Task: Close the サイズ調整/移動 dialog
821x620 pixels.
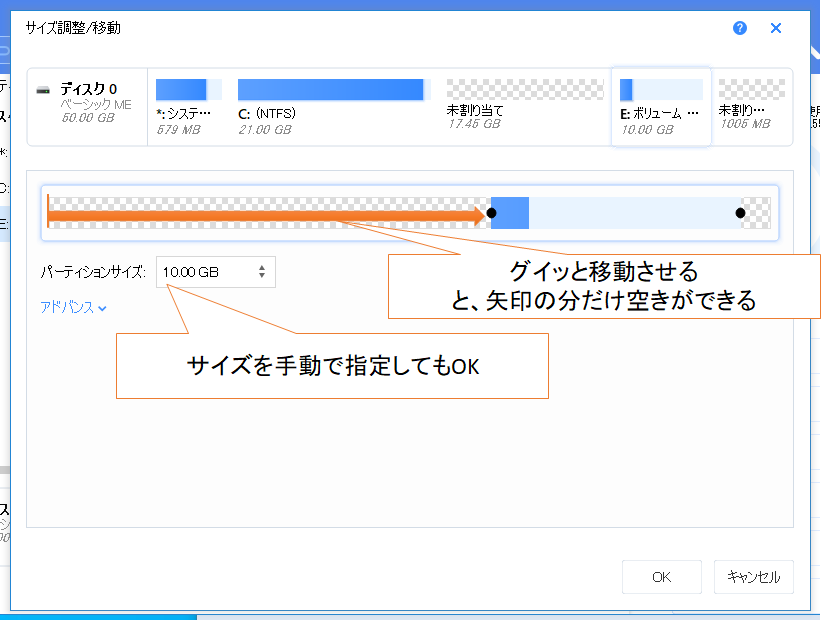Action: pos(775,28)
